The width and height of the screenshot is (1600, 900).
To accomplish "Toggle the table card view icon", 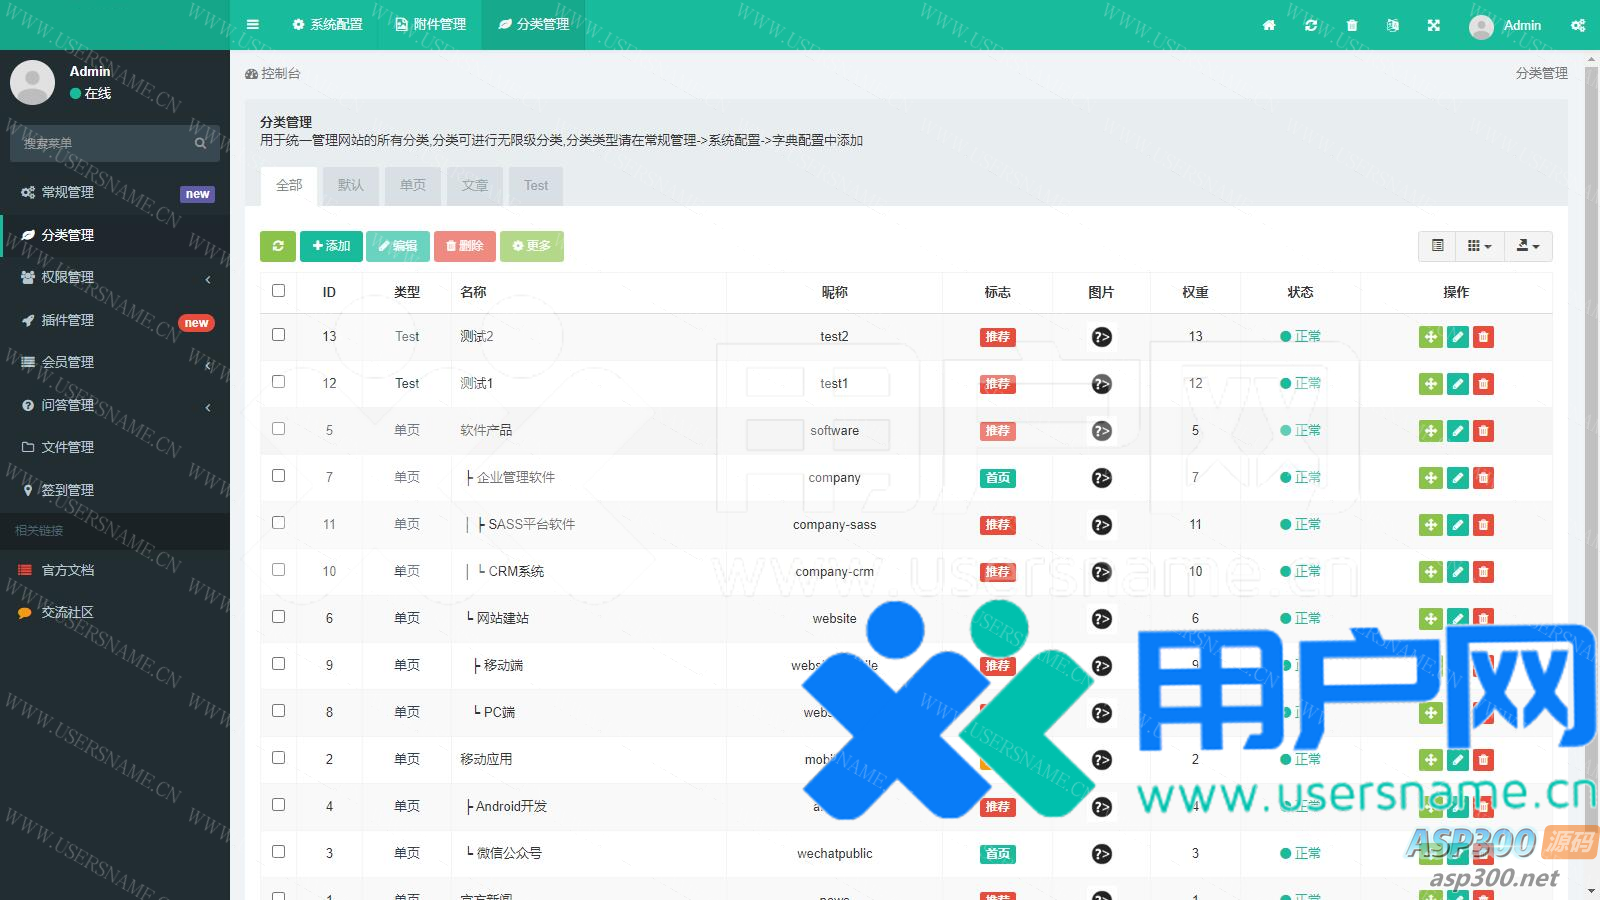I will [x=1437, y=246].
